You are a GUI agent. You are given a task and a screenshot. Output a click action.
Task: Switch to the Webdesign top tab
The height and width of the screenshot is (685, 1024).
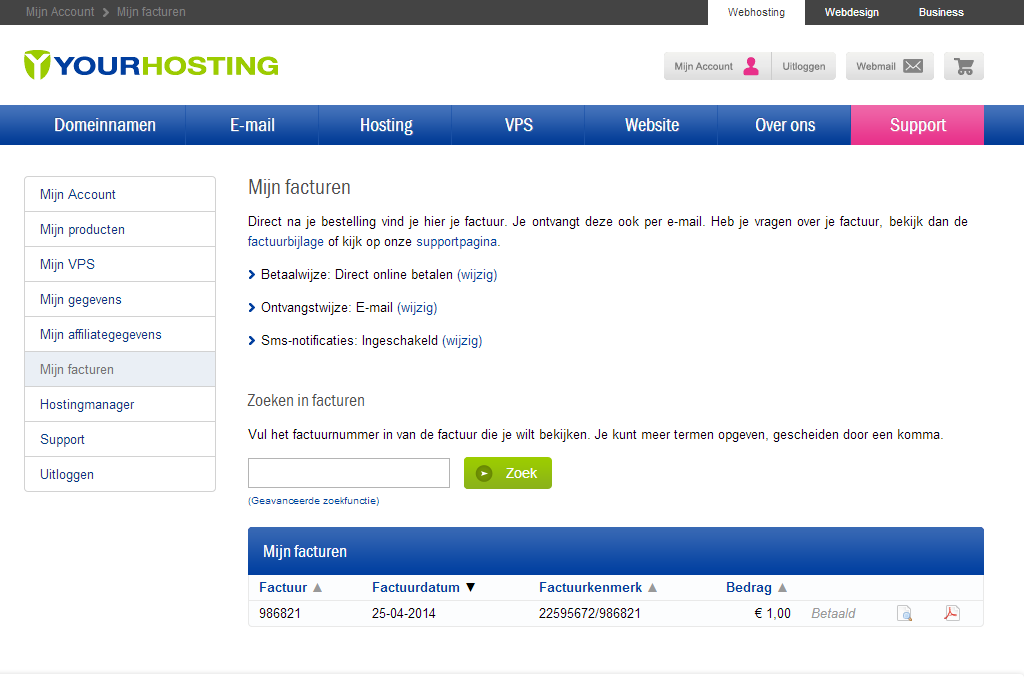(850, 12)
